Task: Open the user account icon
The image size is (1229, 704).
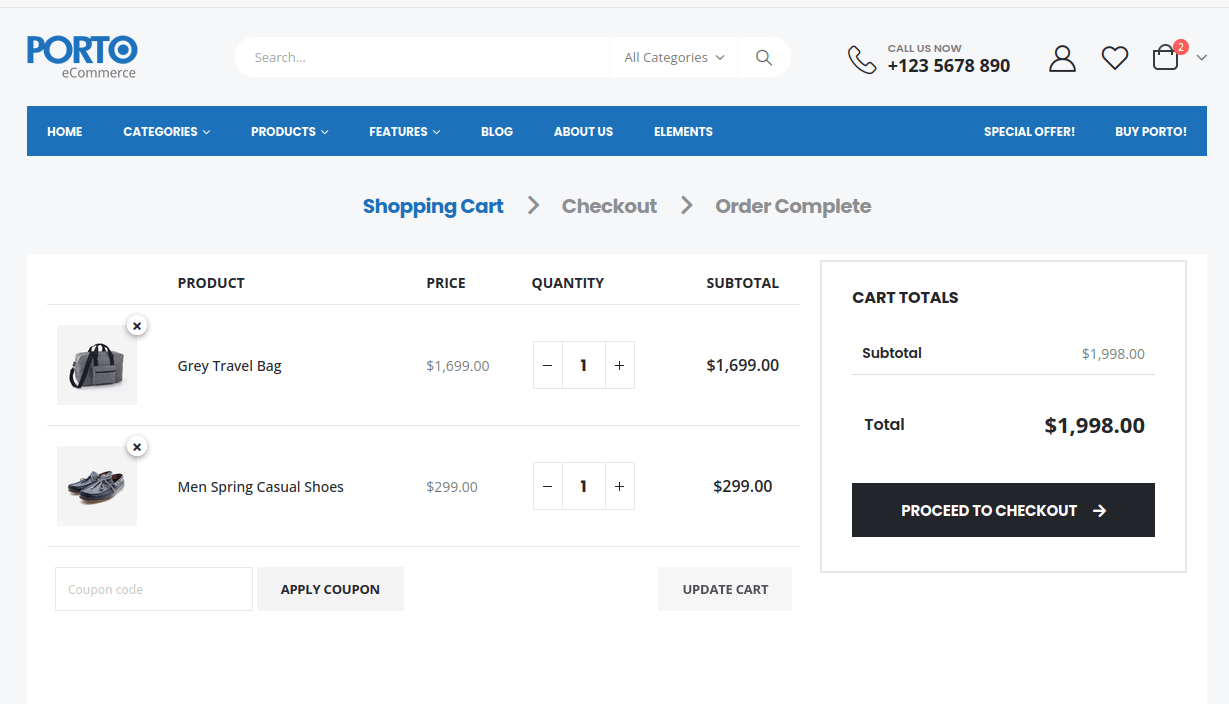Action: point(1062,58)
